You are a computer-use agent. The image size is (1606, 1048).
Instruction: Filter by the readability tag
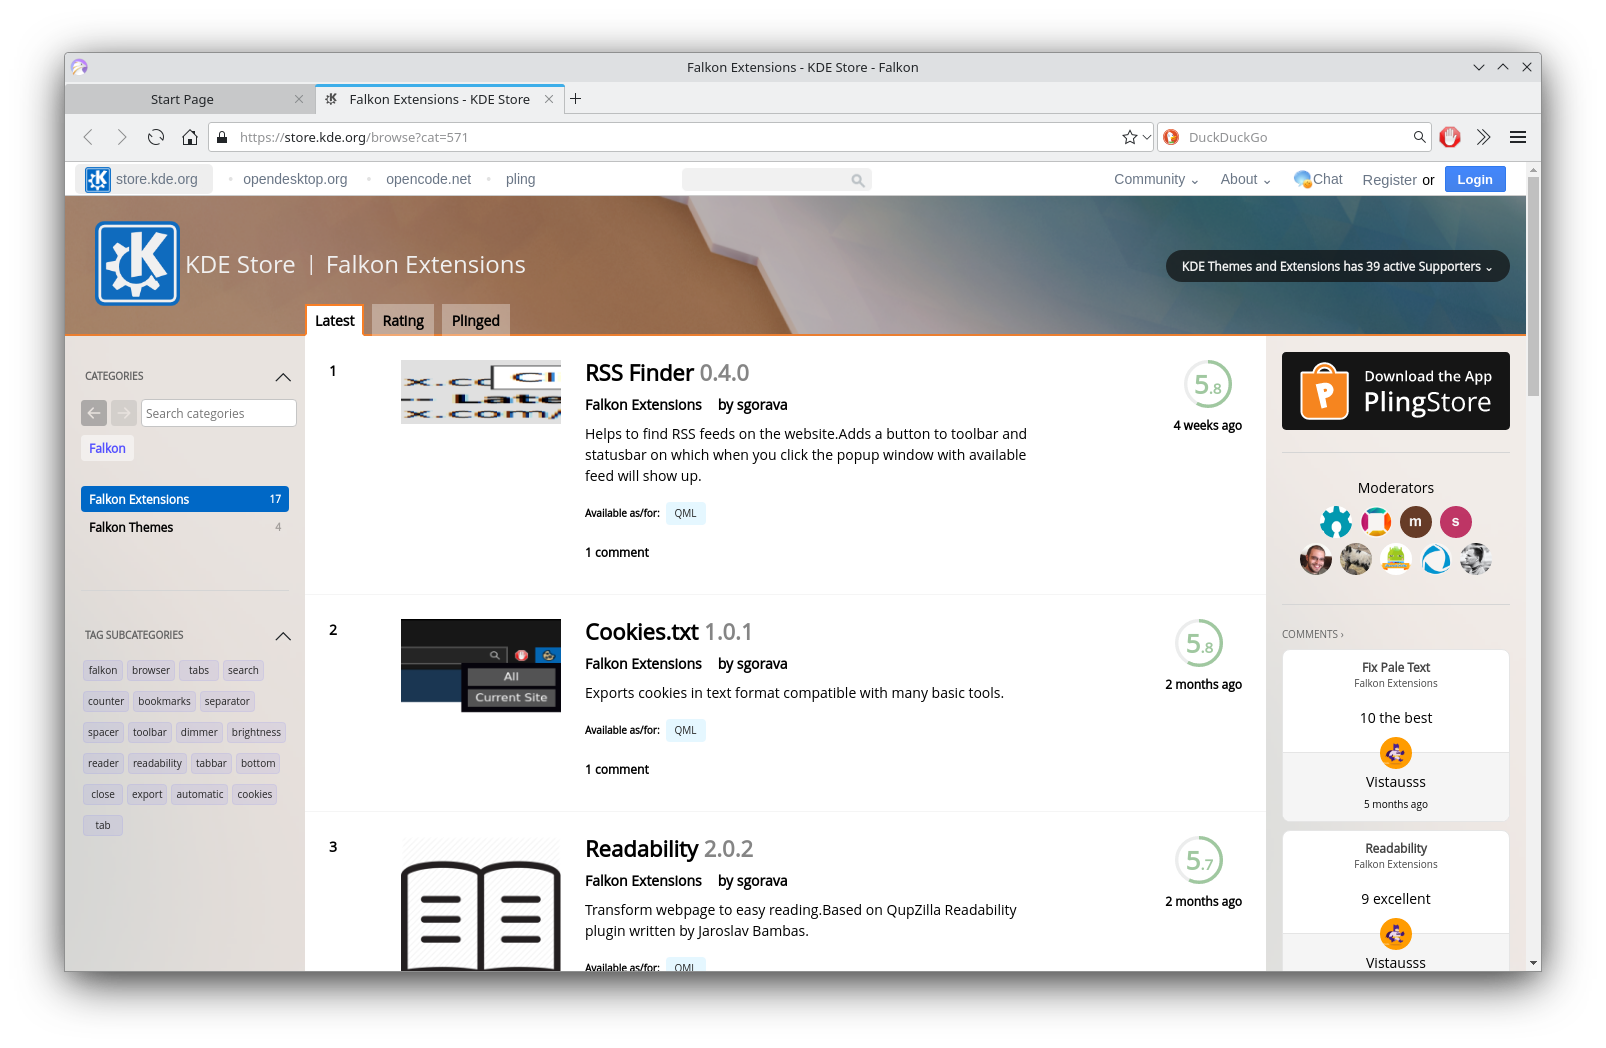[157, 764]
